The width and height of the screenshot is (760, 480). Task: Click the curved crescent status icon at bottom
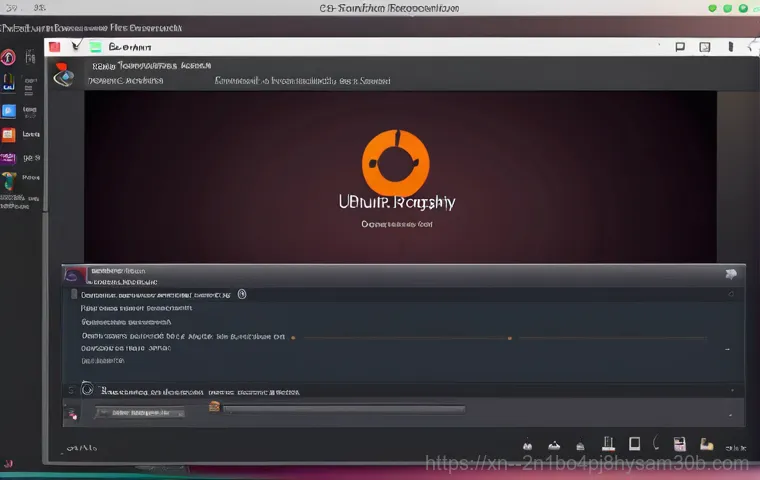[x=656, y=443]
